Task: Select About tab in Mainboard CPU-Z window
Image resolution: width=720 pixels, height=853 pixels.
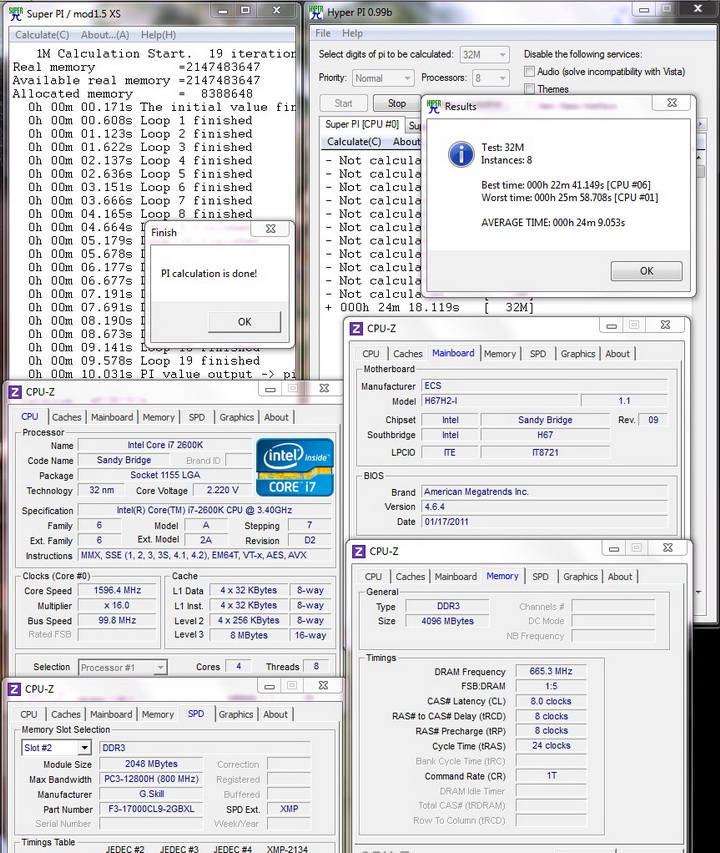Action: click(618, 354)
